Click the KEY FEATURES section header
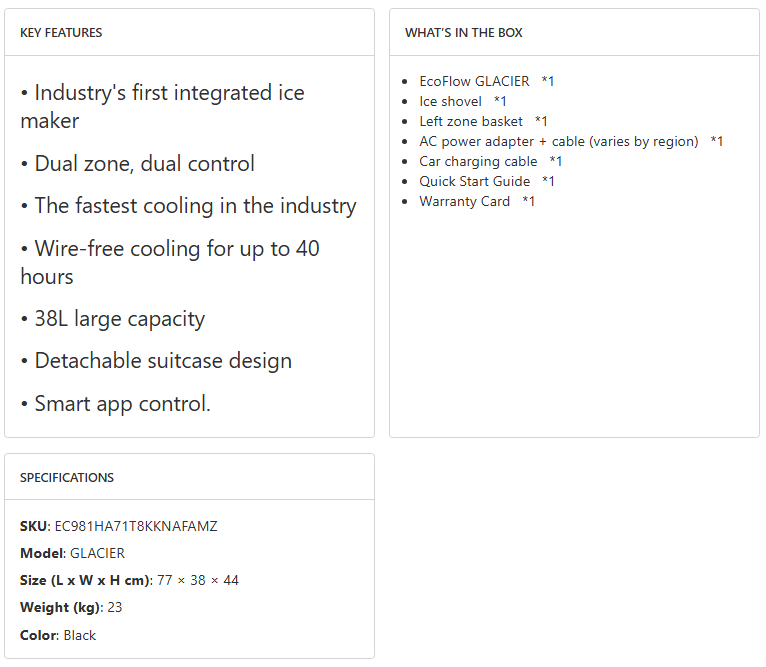 click(x=61, y=33)
